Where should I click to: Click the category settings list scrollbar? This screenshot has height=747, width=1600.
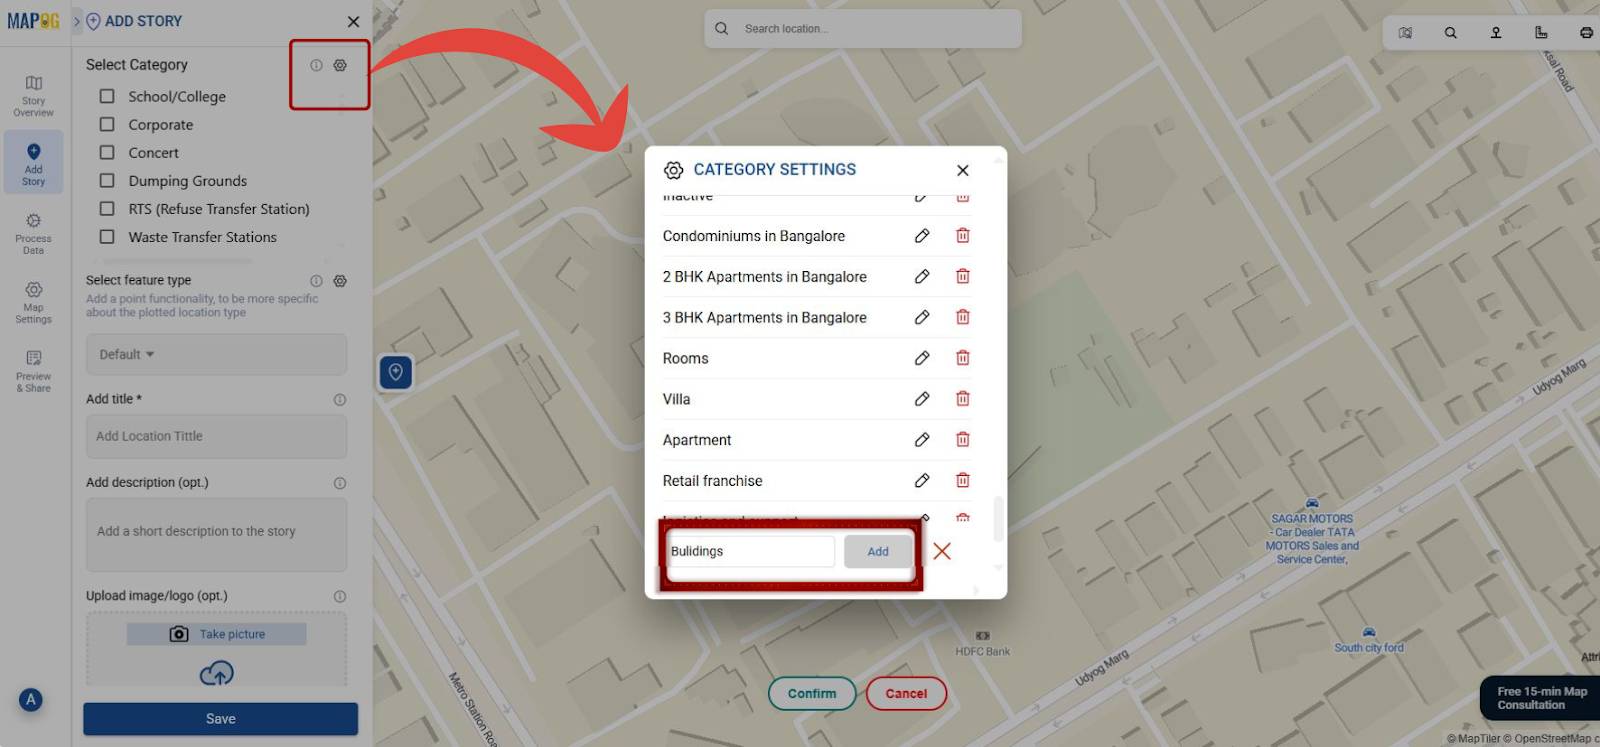pos(997,518)
